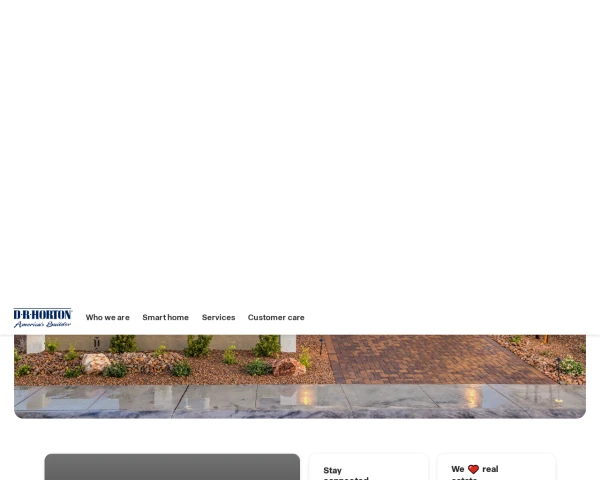The image size is (600, 480).
Task: Click the America's Builder tagline under logo
Action: (x=42, y=324)
